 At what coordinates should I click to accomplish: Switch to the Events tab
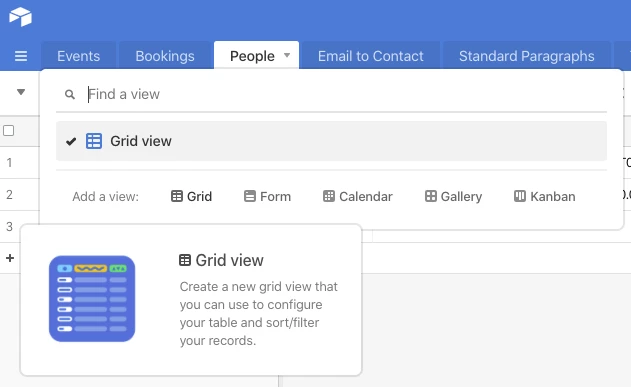pos(78,56)
